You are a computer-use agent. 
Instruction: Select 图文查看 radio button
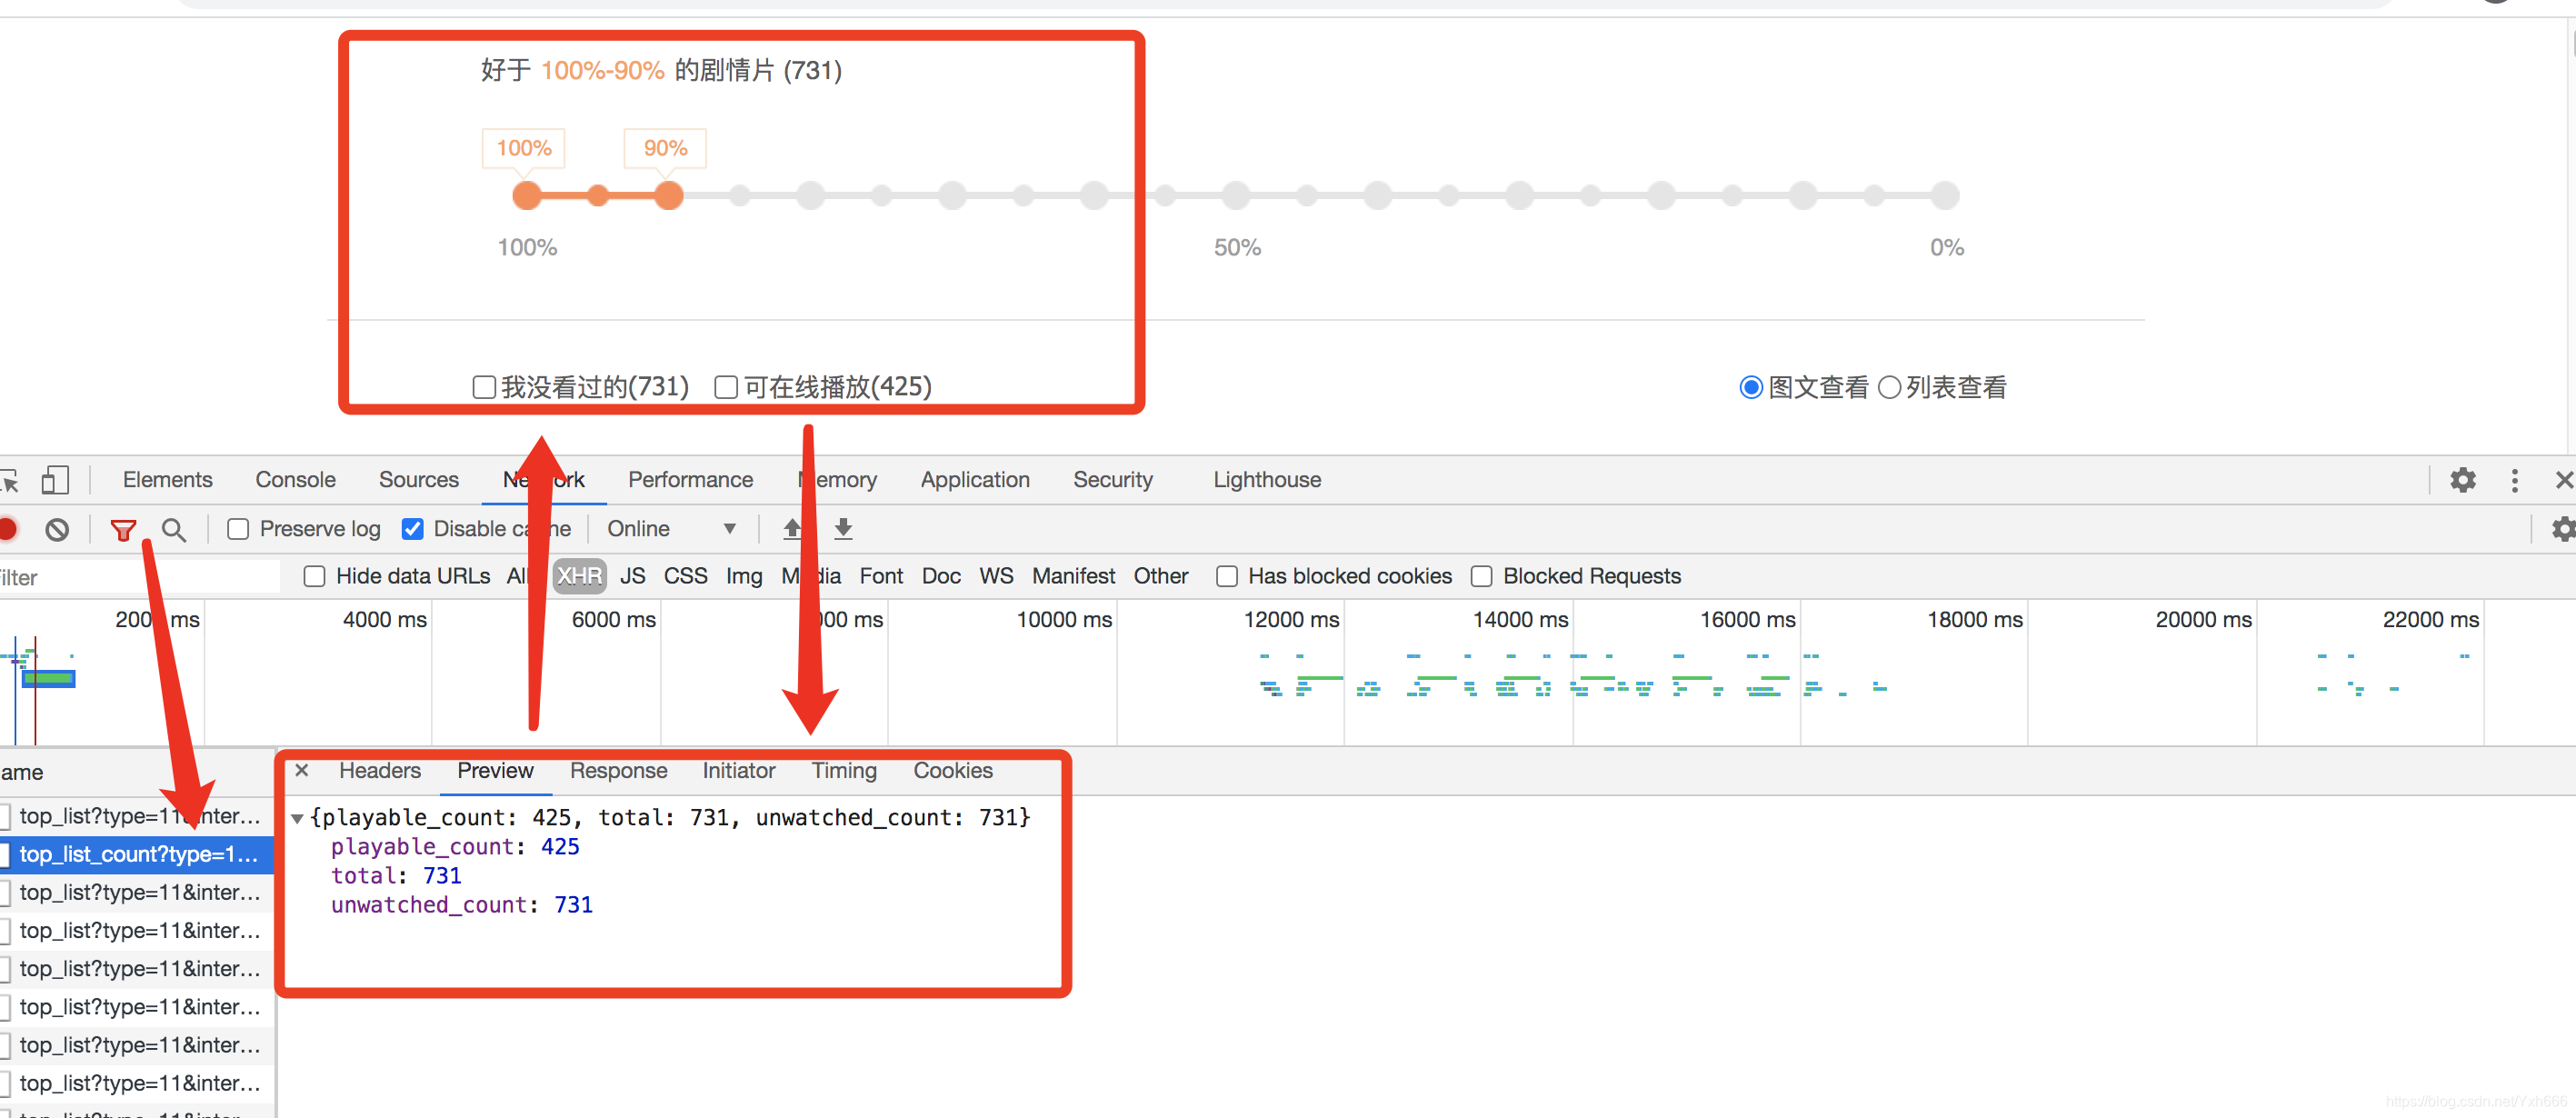tap(1750, 387)
